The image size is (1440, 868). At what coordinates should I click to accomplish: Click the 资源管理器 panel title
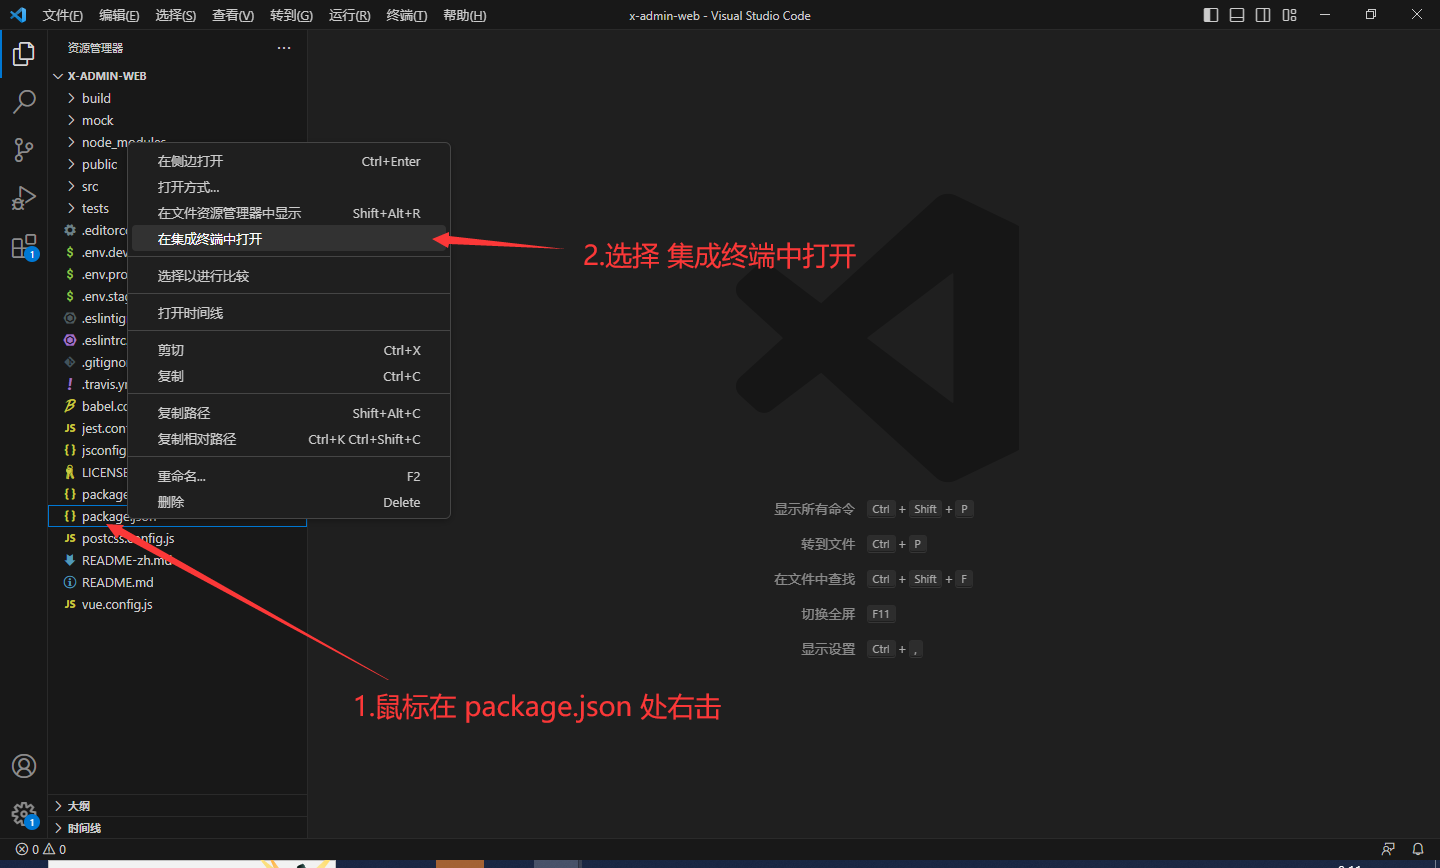(x=95, y=48)
